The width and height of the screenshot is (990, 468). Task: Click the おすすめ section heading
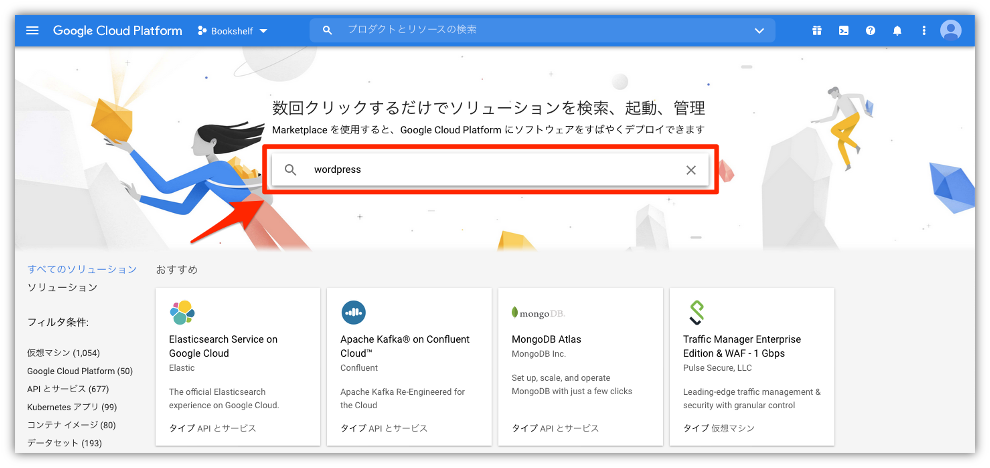(x=177, y=270)
